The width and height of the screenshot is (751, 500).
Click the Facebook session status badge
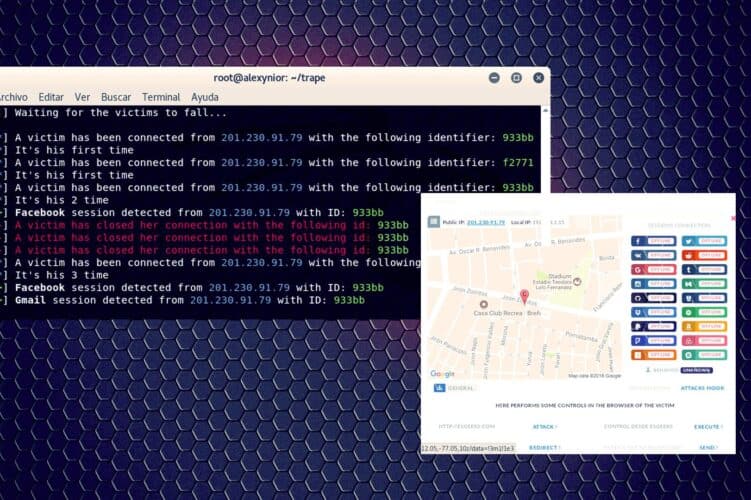click(x=653, y=241)
